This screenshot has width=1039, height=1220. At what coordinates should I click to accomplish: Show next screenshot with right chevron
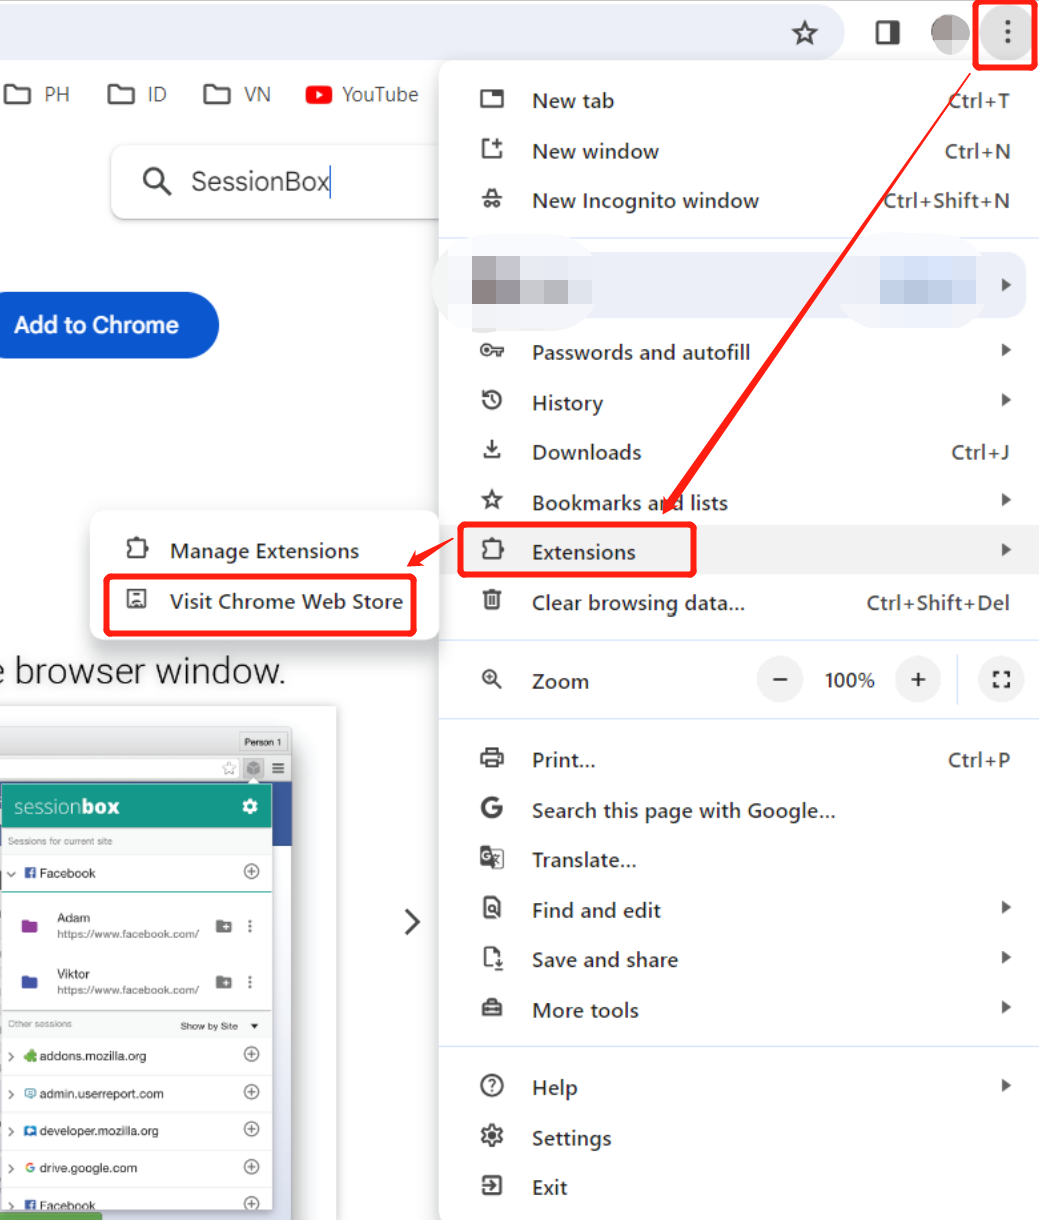[411, 921]
